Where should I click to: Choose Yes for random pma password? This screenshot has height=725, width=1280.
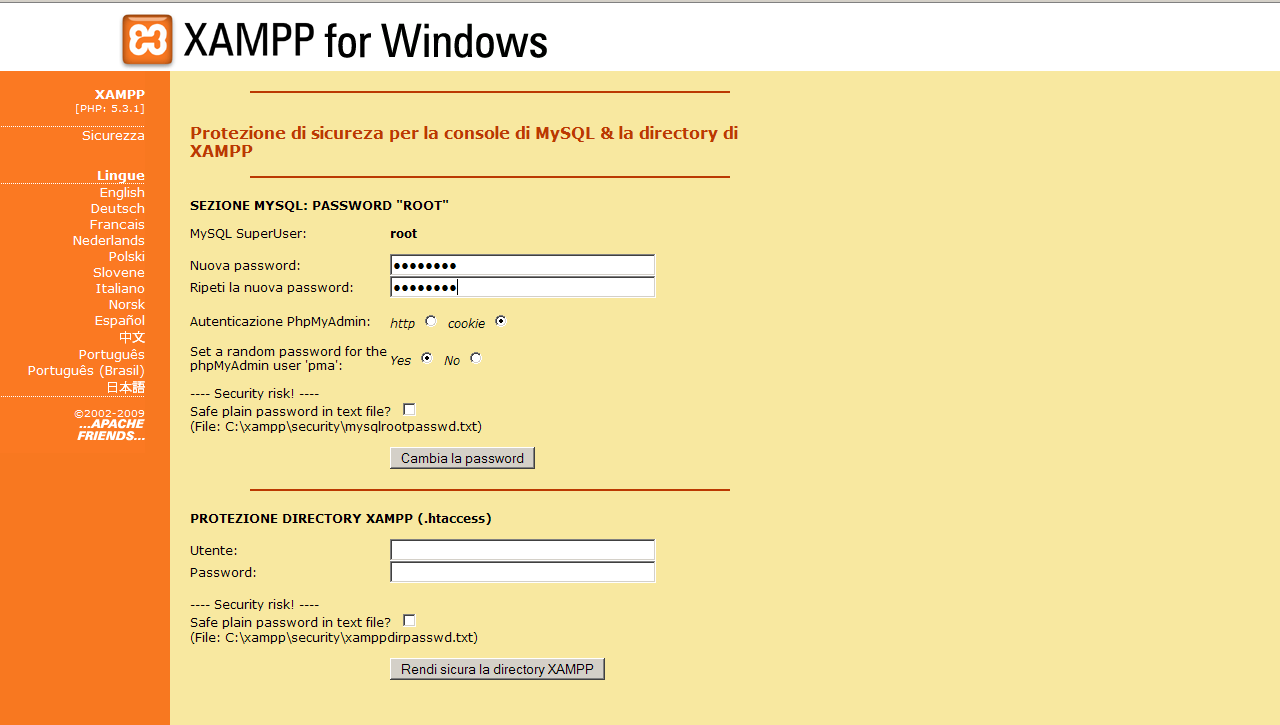coord(427,358)
